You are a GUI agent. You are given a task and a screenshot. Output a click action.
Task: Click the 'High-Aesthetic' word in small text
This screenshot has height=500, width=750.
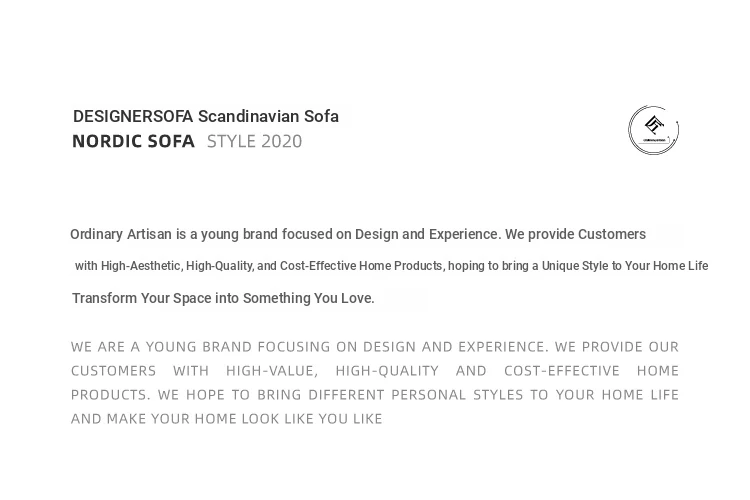(x=140, y=266)
